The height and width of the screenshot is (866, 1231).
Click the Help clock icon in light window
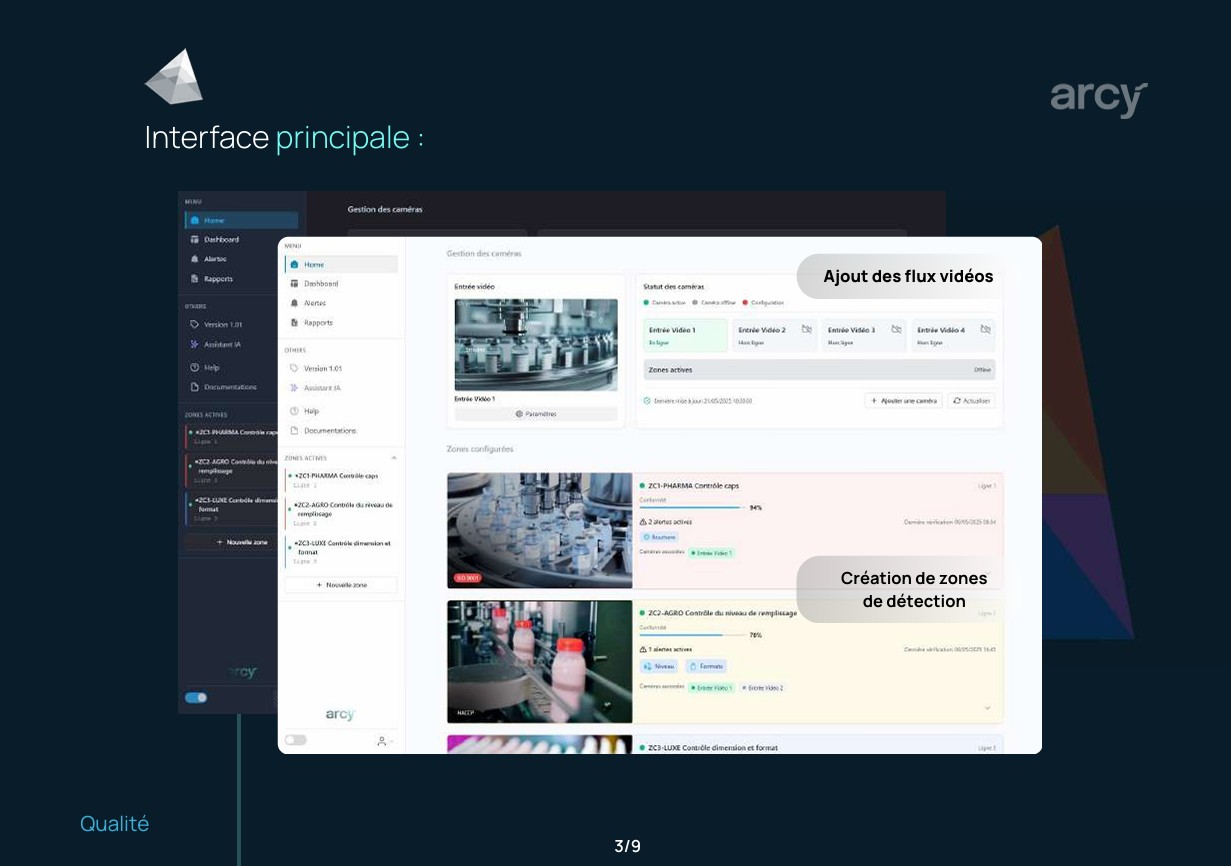pyautogui.click(x=294, y=411)
